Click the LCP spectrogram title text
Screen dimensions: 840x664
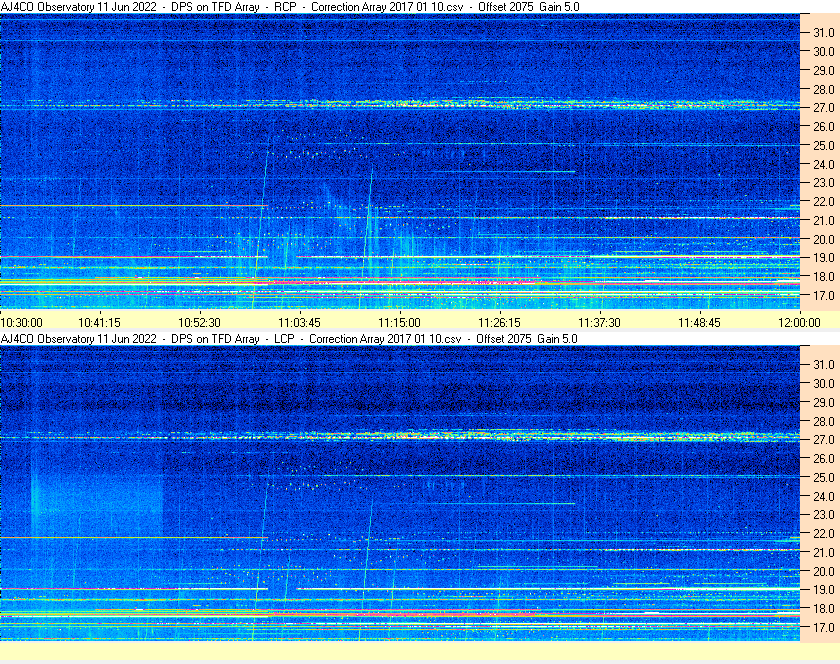click(289, 339)
